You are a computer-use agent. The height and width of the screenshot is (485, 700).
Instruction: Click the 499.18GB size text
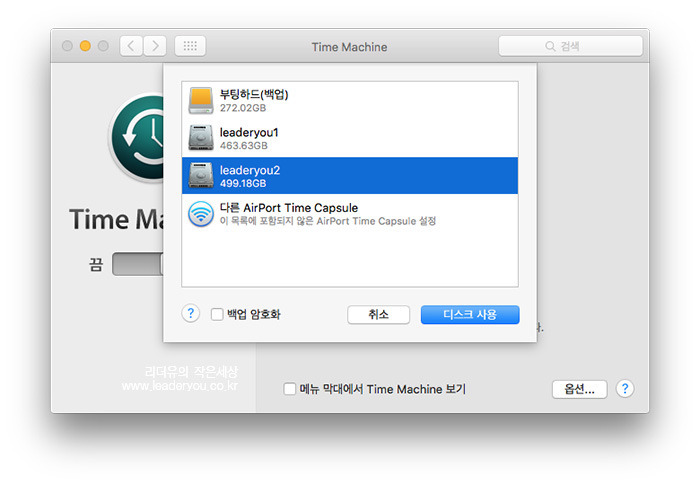[x=243, y=183]
